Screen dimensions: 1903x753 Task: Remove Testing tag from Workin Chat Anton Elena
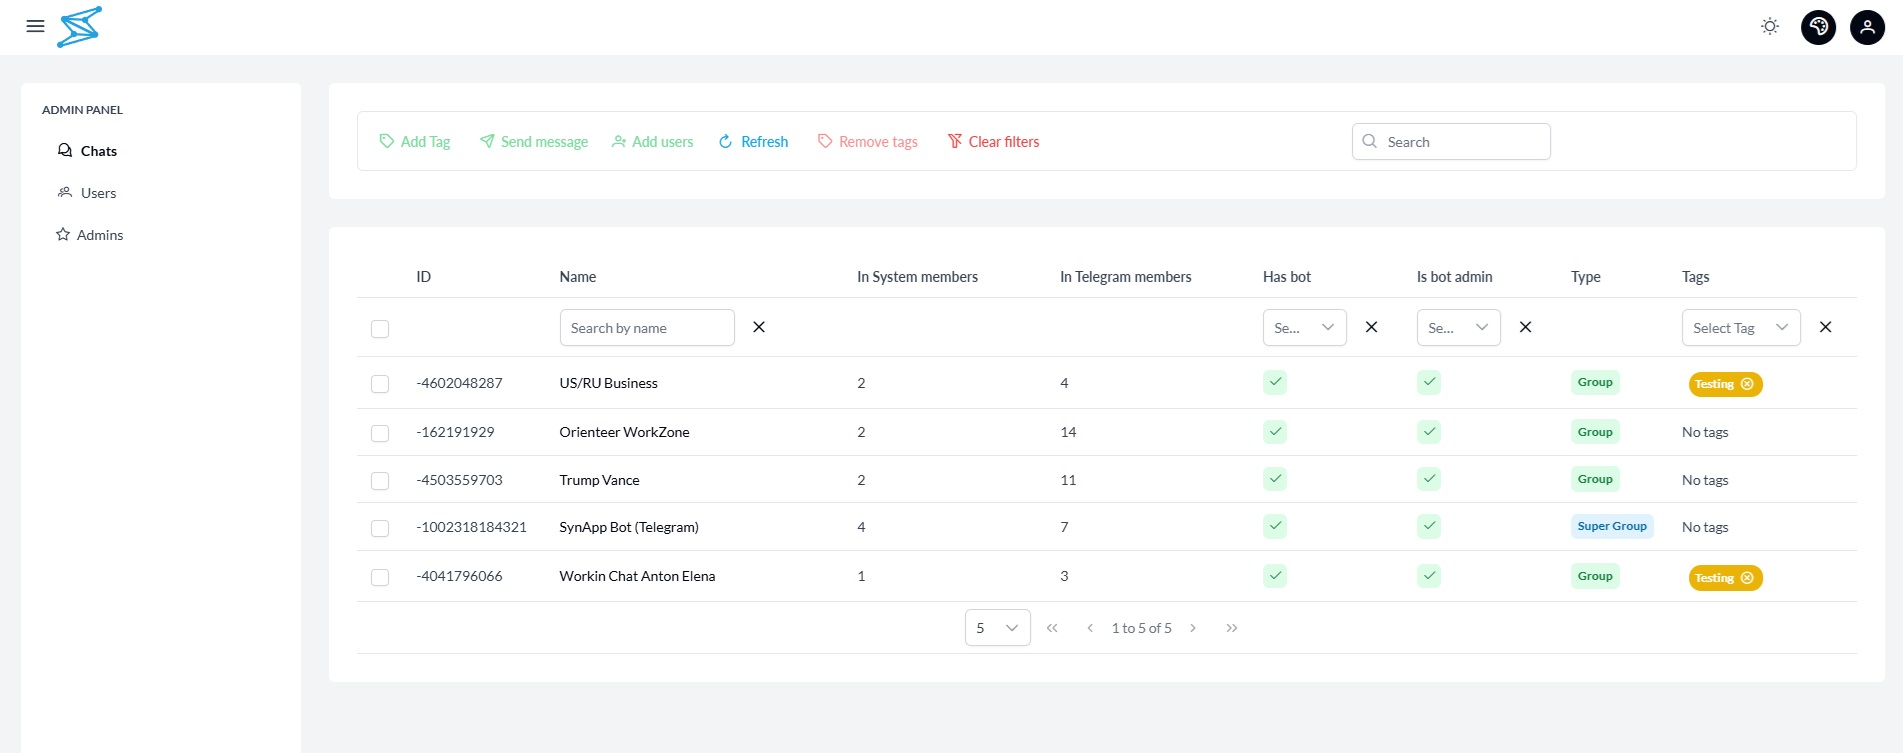1747,578
